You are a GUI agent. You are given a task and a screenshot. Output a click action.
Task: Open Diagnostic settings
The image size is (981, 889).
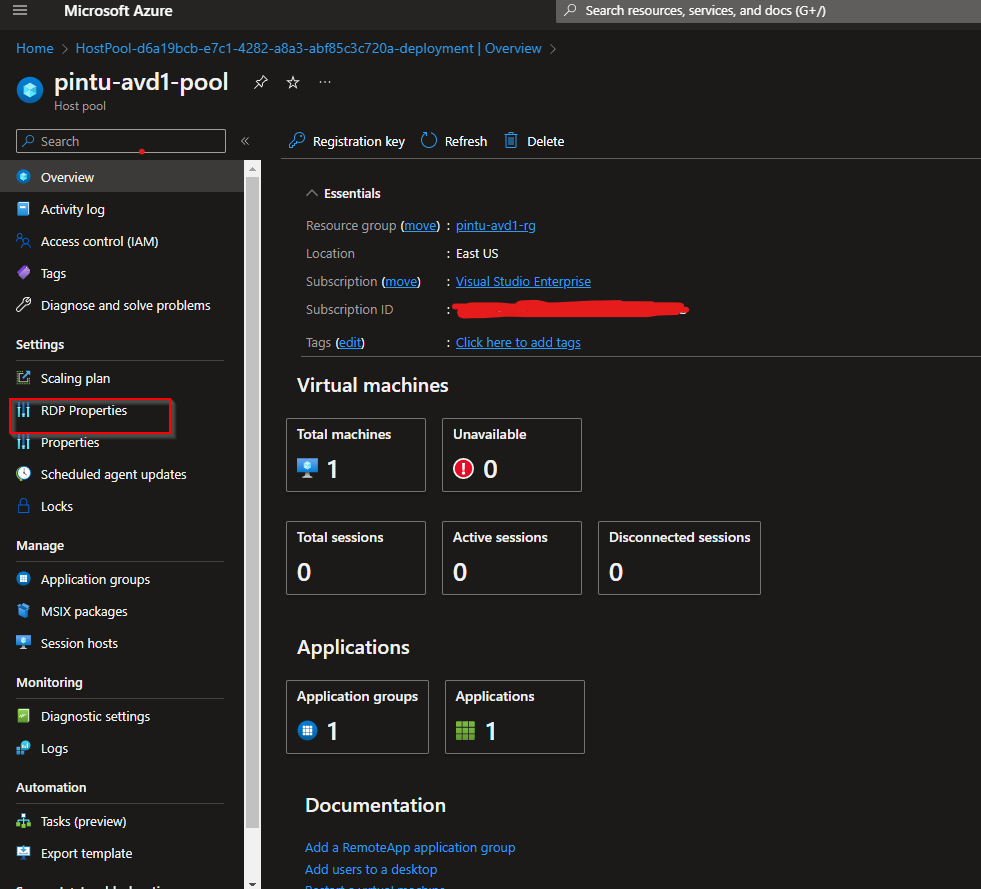[x=121, y=716]
